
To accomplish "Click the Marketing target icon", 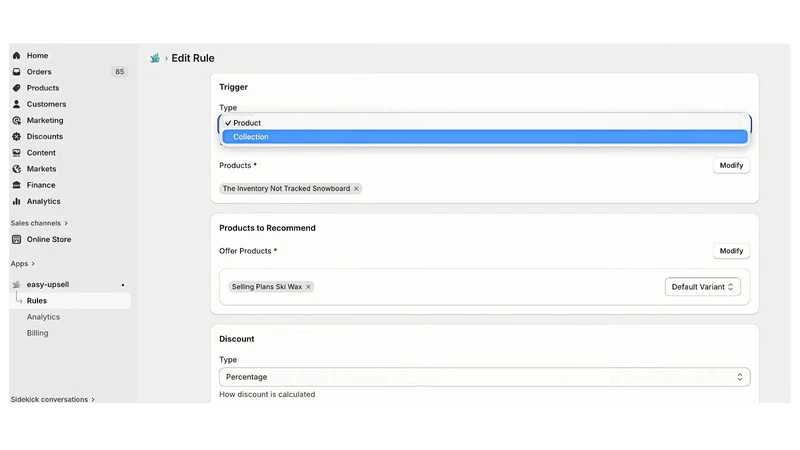I will [16, 120].
